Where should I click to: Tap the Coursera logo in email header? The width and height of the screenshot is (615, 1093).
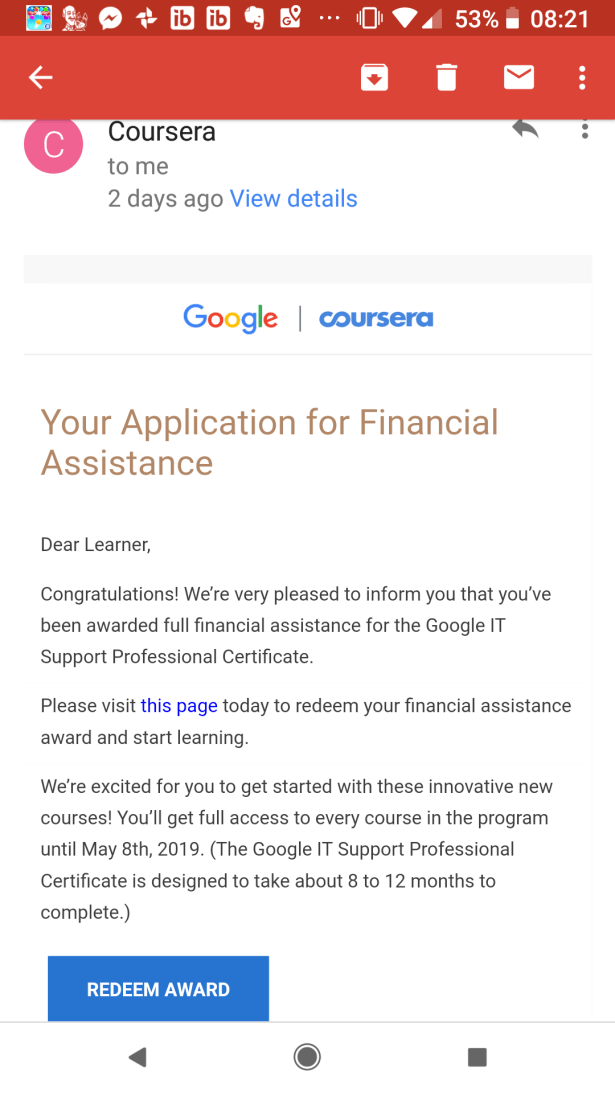pyautogui.click(x=376, y=319)
